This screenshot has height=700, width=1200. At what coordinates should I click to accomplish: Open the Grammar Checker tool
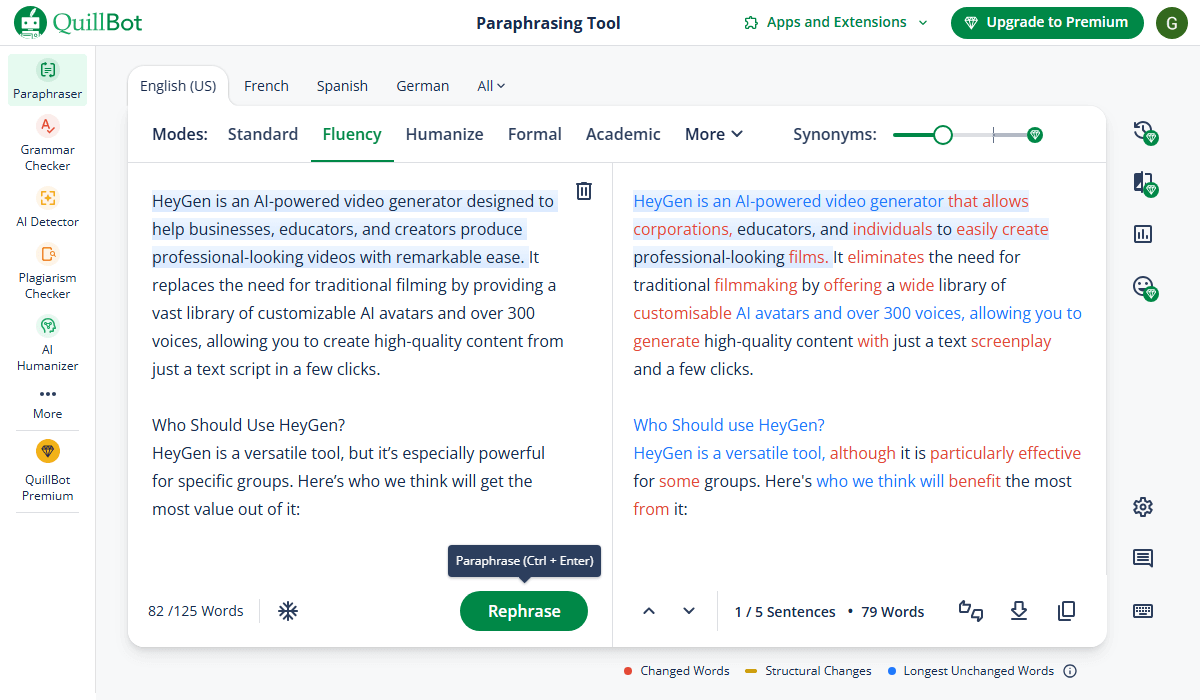(47, 143)
